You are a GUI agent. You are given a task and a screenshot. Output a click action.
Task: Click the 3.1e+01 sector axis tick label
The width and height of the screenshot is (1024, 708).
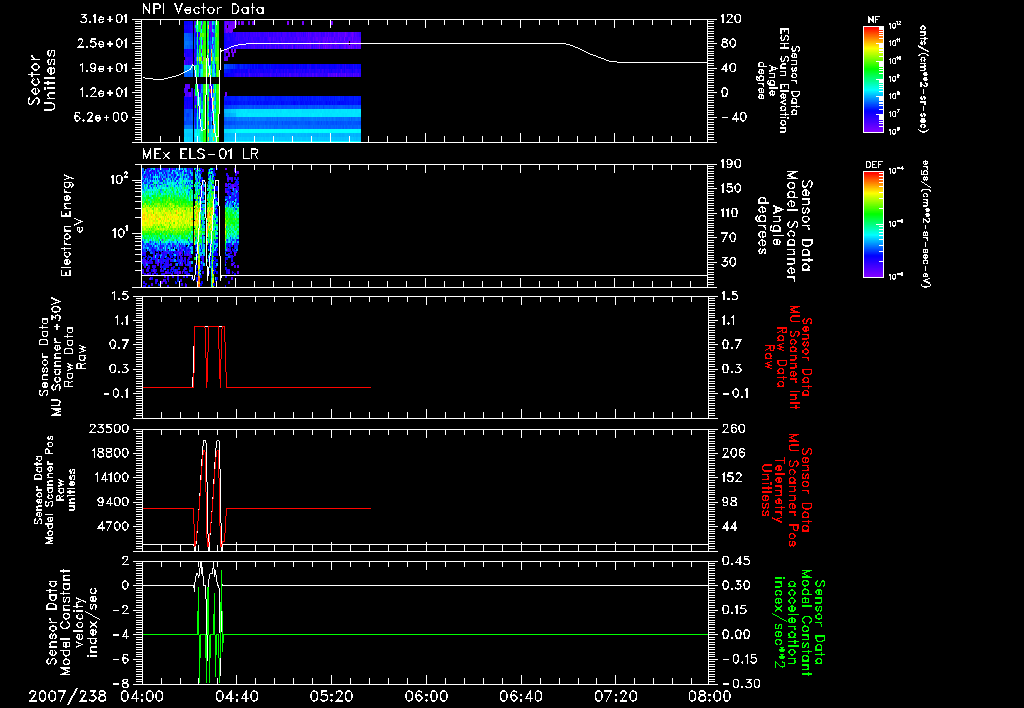click(x=104, y=19)
